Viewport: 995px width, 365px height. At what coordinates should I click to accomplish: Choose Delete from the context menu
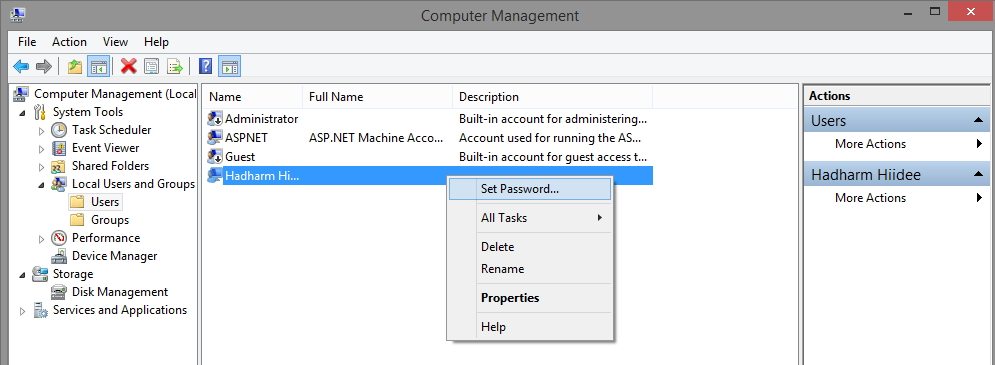coord(530,247)
